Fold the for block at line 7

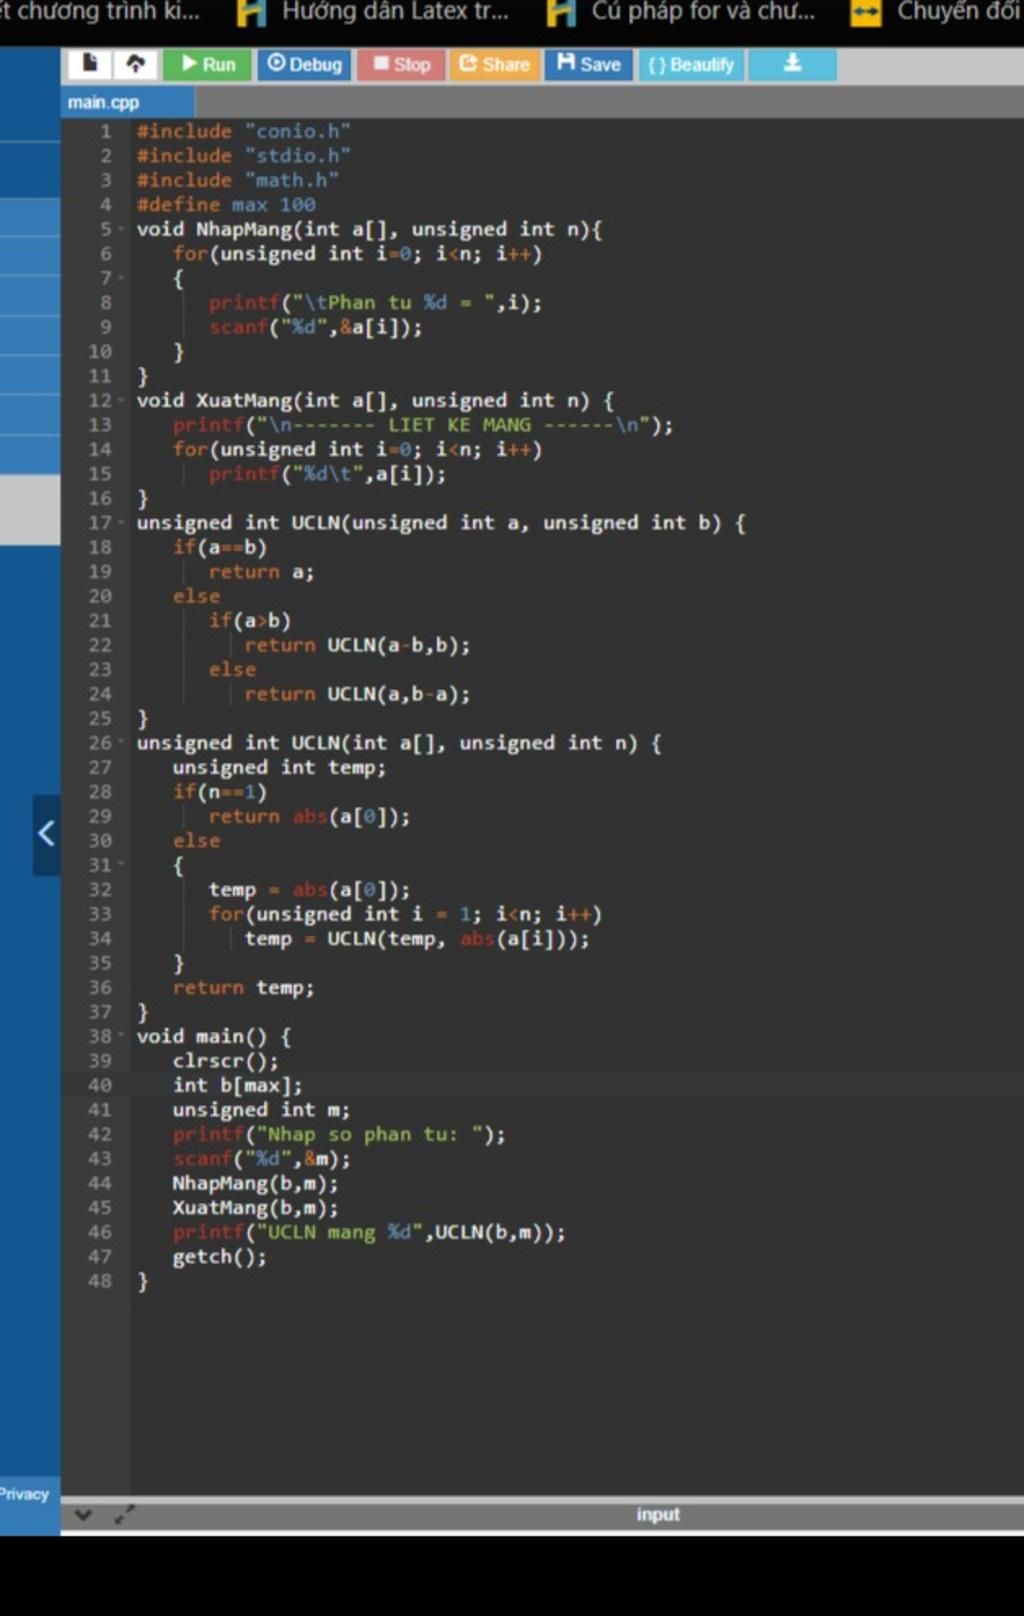(122, 279)
